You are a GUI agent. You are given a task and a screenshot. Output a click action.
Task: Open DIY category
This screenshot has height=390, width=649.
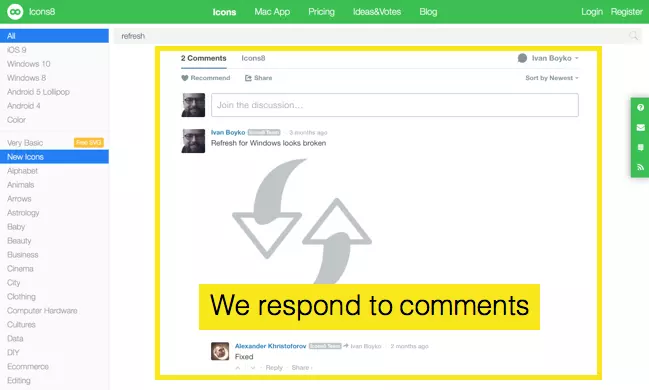click(x=13, y=352)
